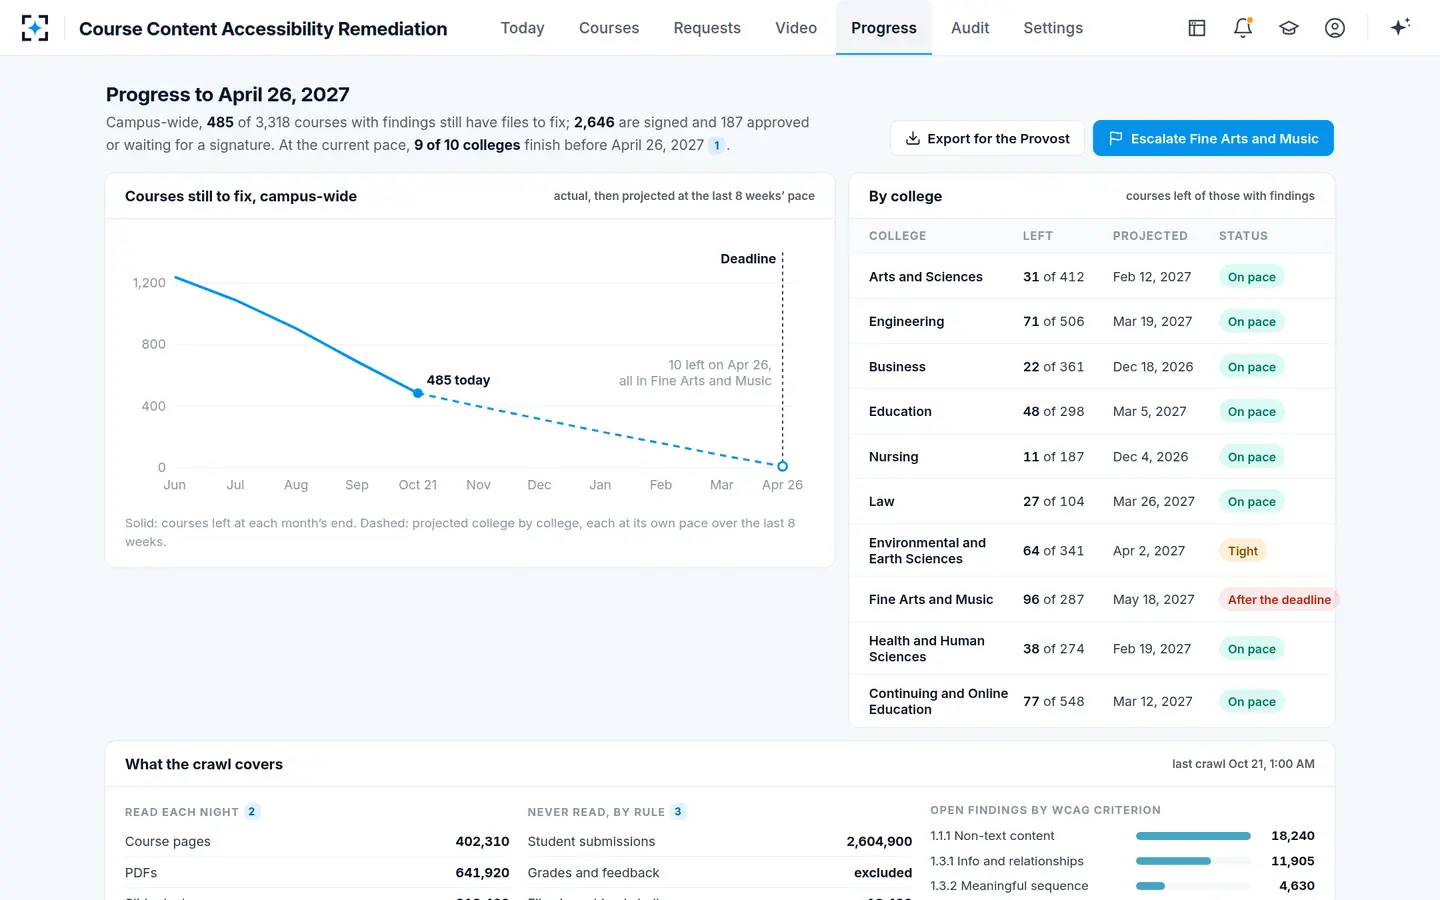This screenshot has width=1440, height=900.
Task: Click the PROJECTED column header
Action: [1150, 236]
